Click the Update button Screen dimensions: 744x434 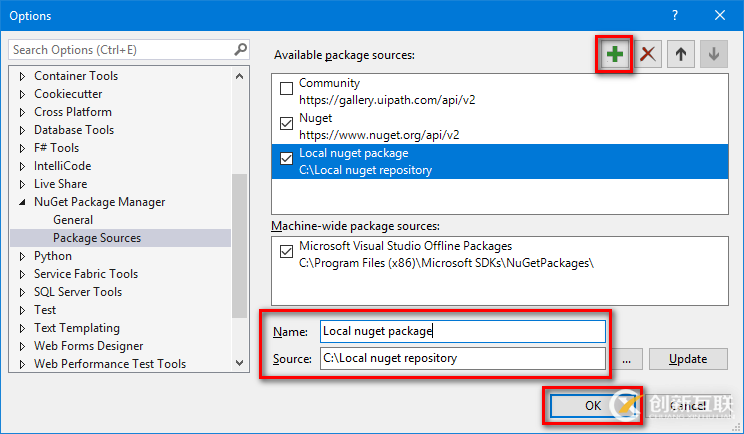tap(687, 359)
